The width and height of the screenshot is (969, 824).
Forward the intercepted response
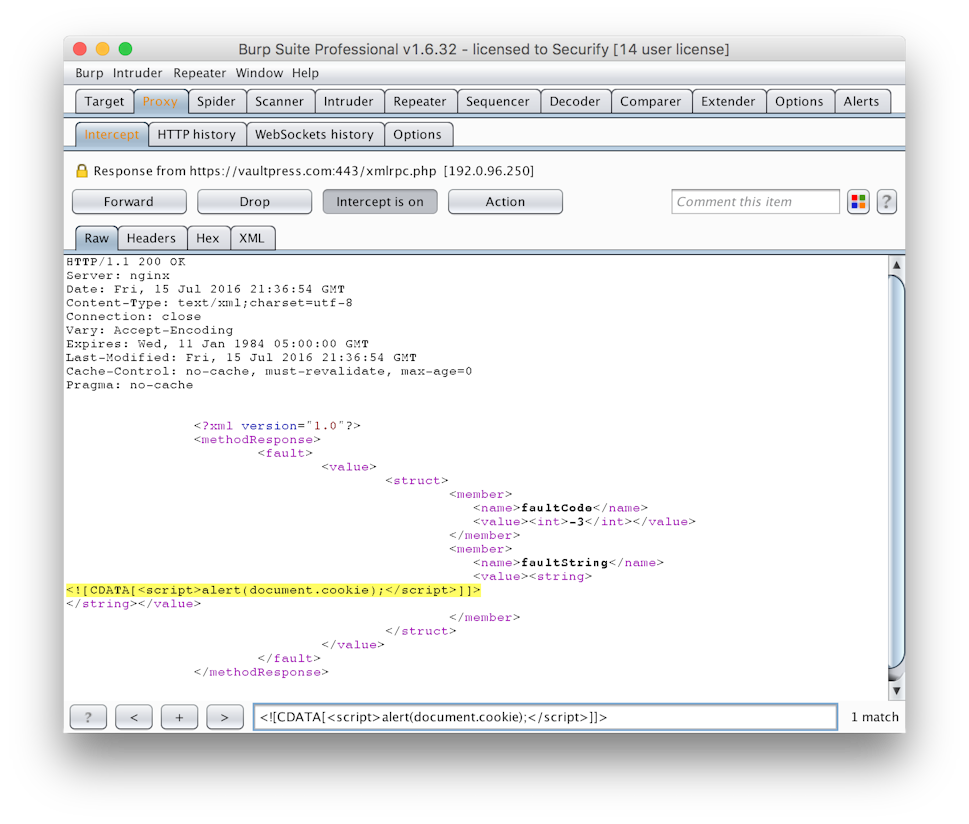pyautogui.click(x=129, y=202)
